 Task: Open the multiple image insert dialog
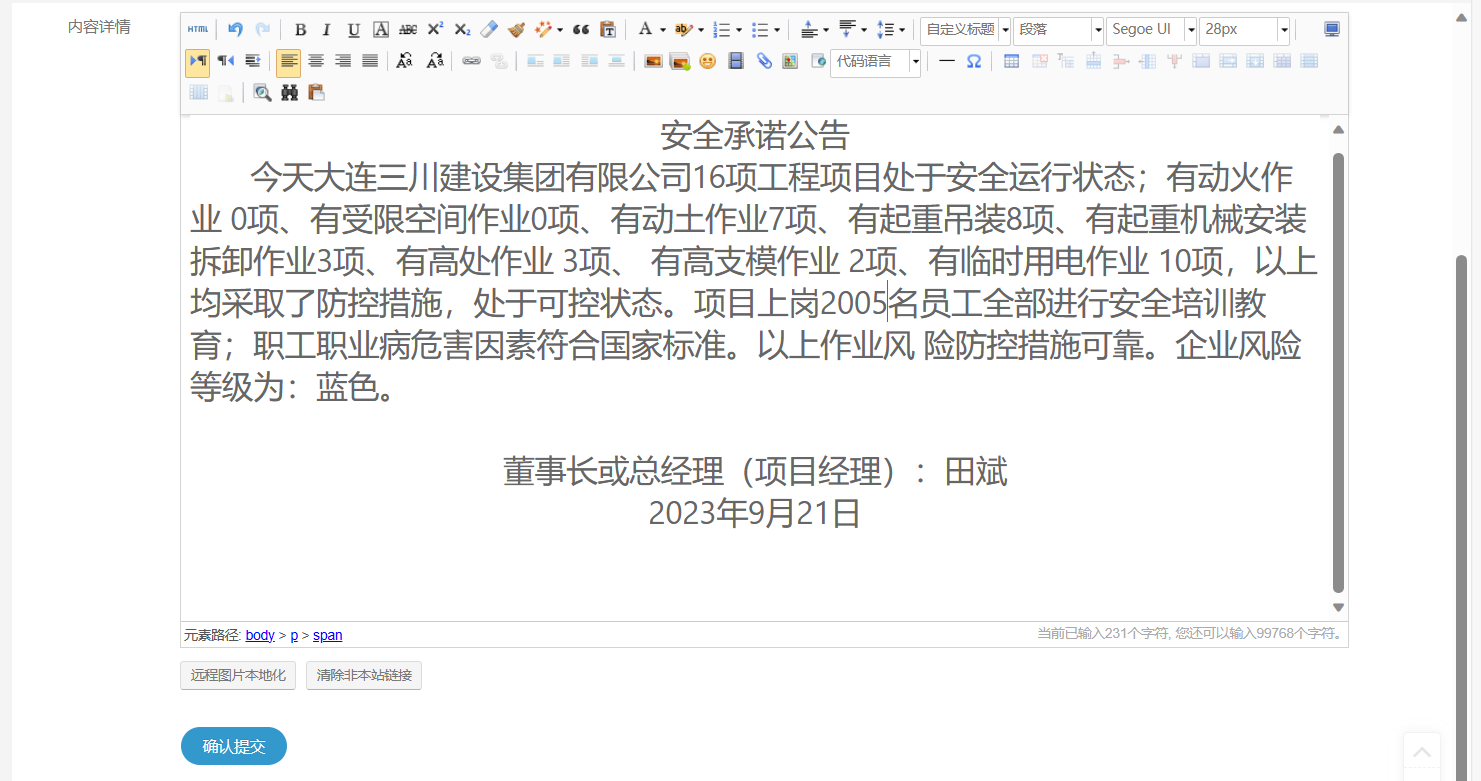680,62
